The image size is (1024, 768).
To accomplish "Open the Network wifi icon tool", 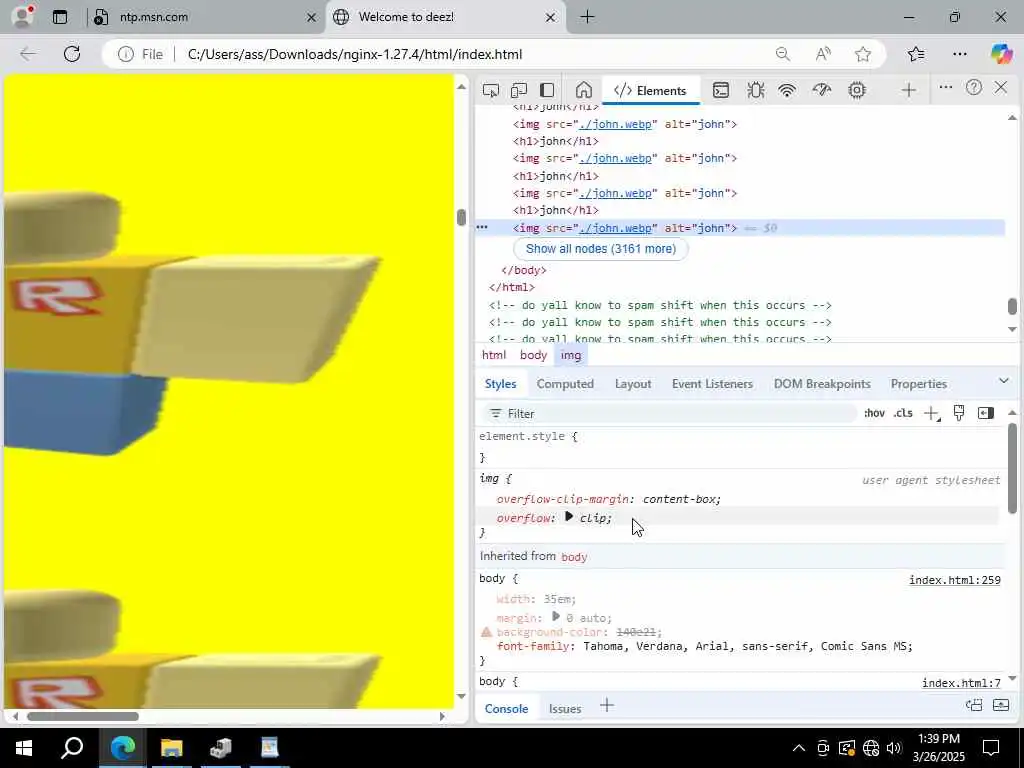I will (x=787, y=90).
